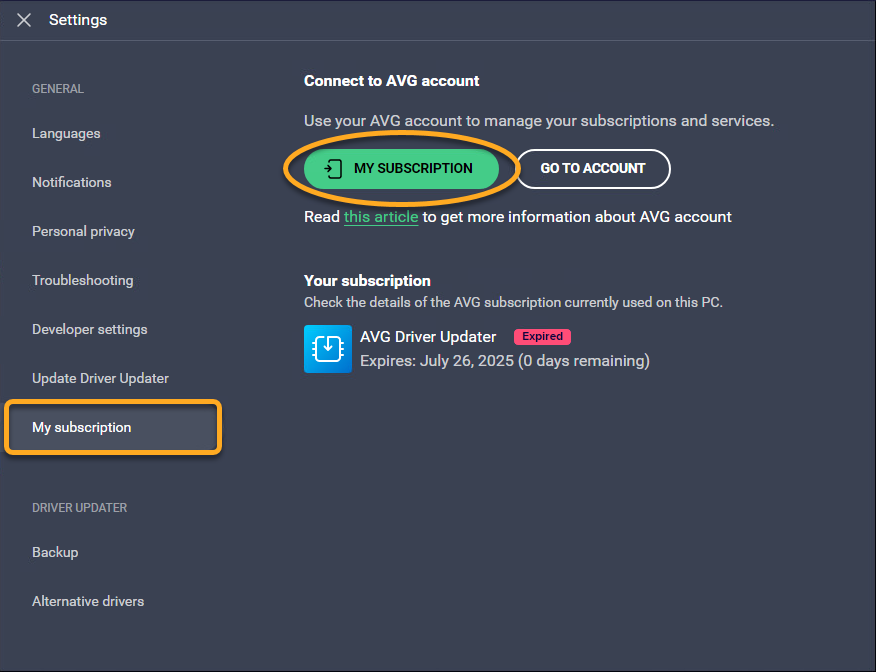Click the Settings title in header
The width and height of the screenshot is (876, 672).
click(78, 20)
